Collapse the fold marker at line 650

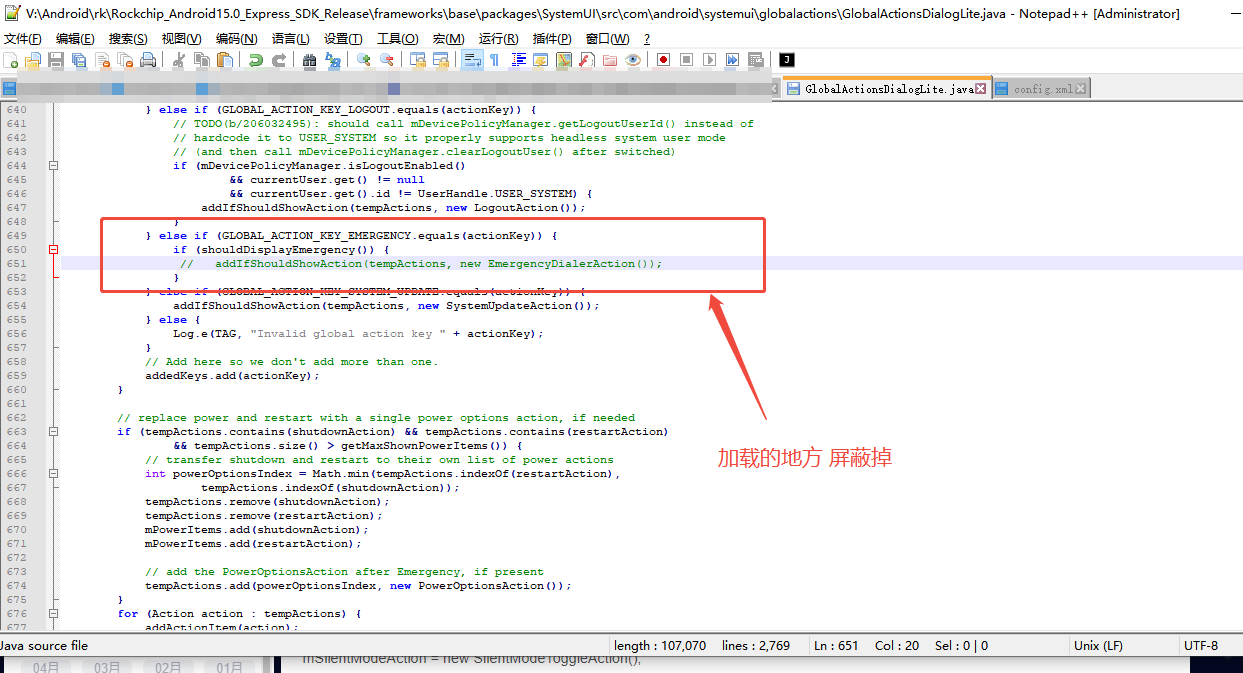click(x=54, y=250)
